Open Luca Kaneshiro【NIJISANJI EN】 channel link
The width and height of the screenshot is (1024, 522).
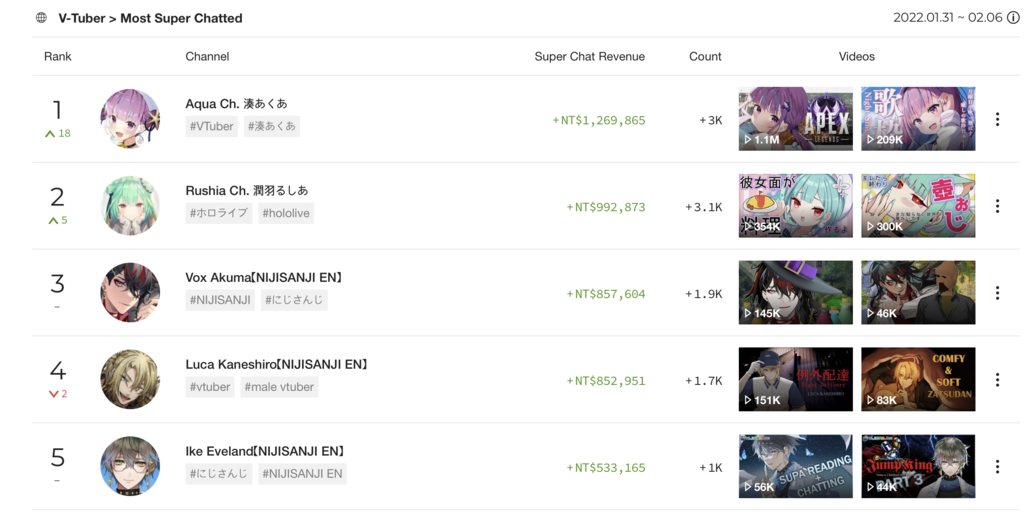tap(276, 365)
